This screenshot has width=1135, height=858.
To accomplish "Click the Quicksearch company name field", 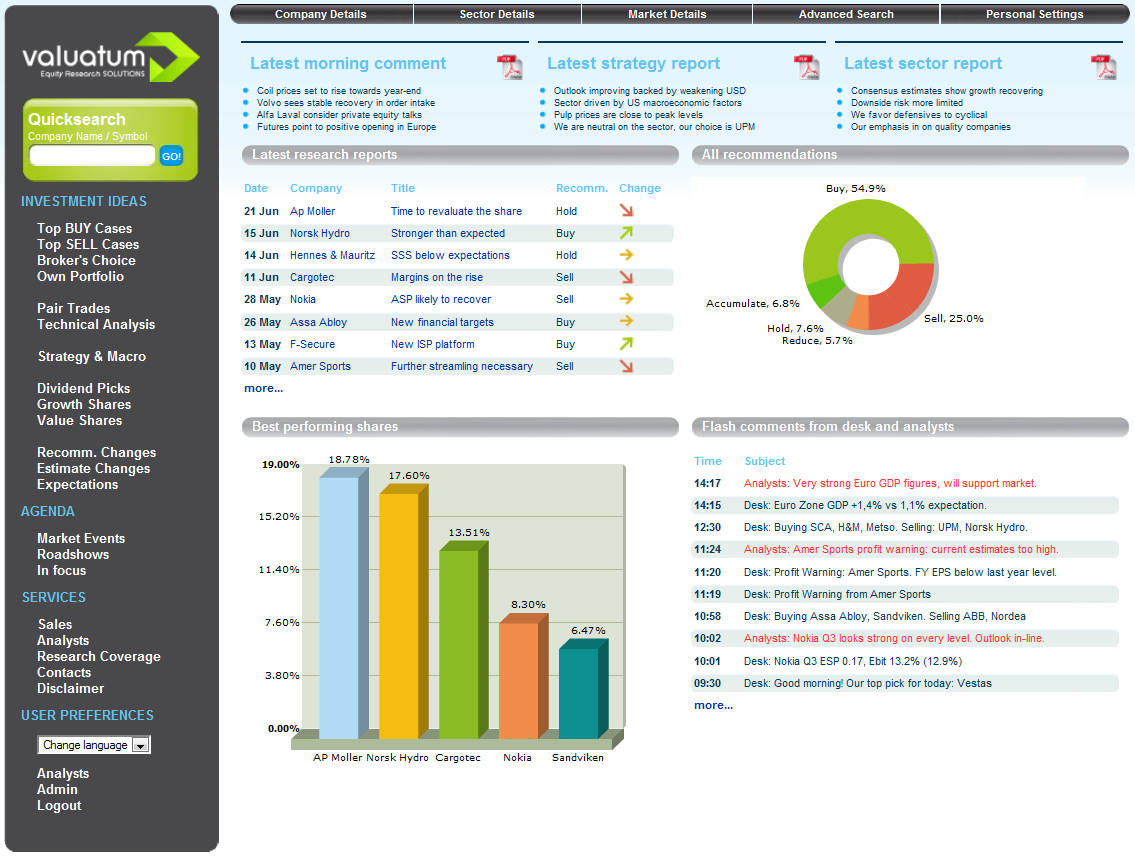I will [92, 156].
